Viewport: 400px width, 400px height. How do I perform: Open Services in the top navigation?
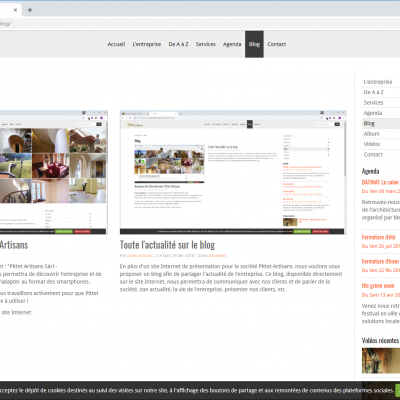(206, 44)
